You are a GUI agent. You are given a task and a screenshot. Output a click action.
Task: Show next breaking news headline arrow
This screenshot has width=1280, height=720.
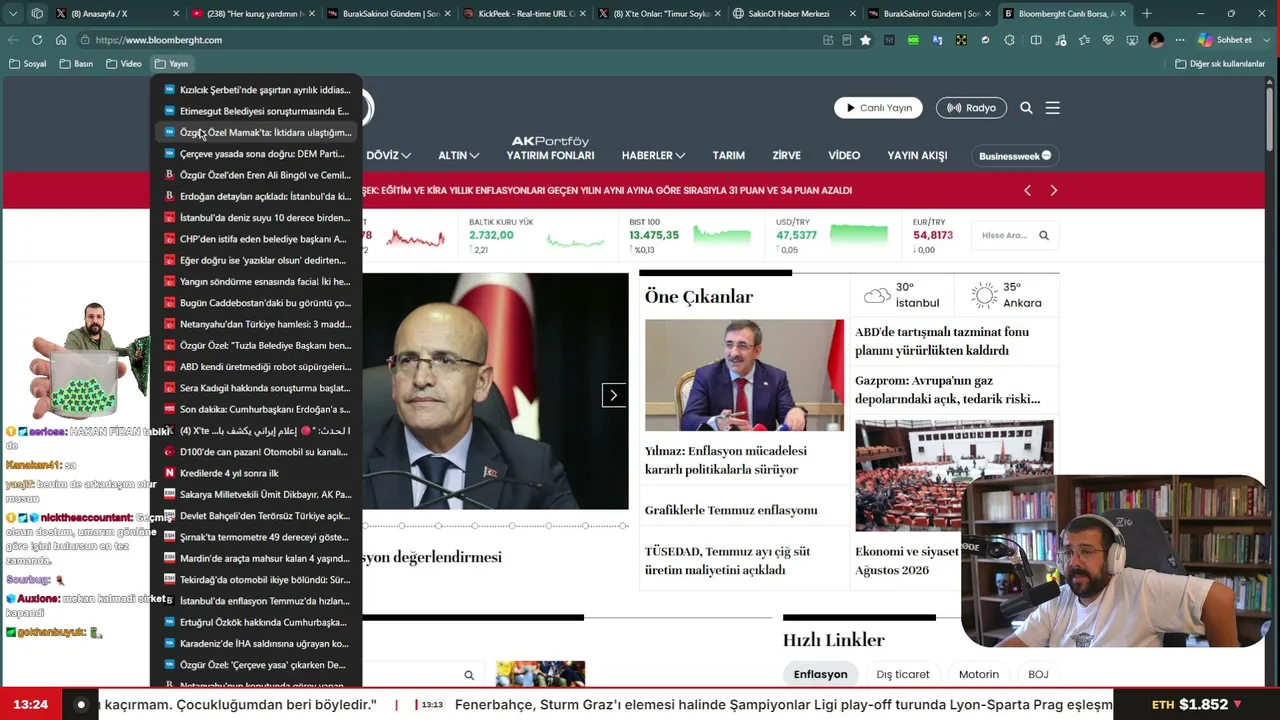pos(1053,190)
